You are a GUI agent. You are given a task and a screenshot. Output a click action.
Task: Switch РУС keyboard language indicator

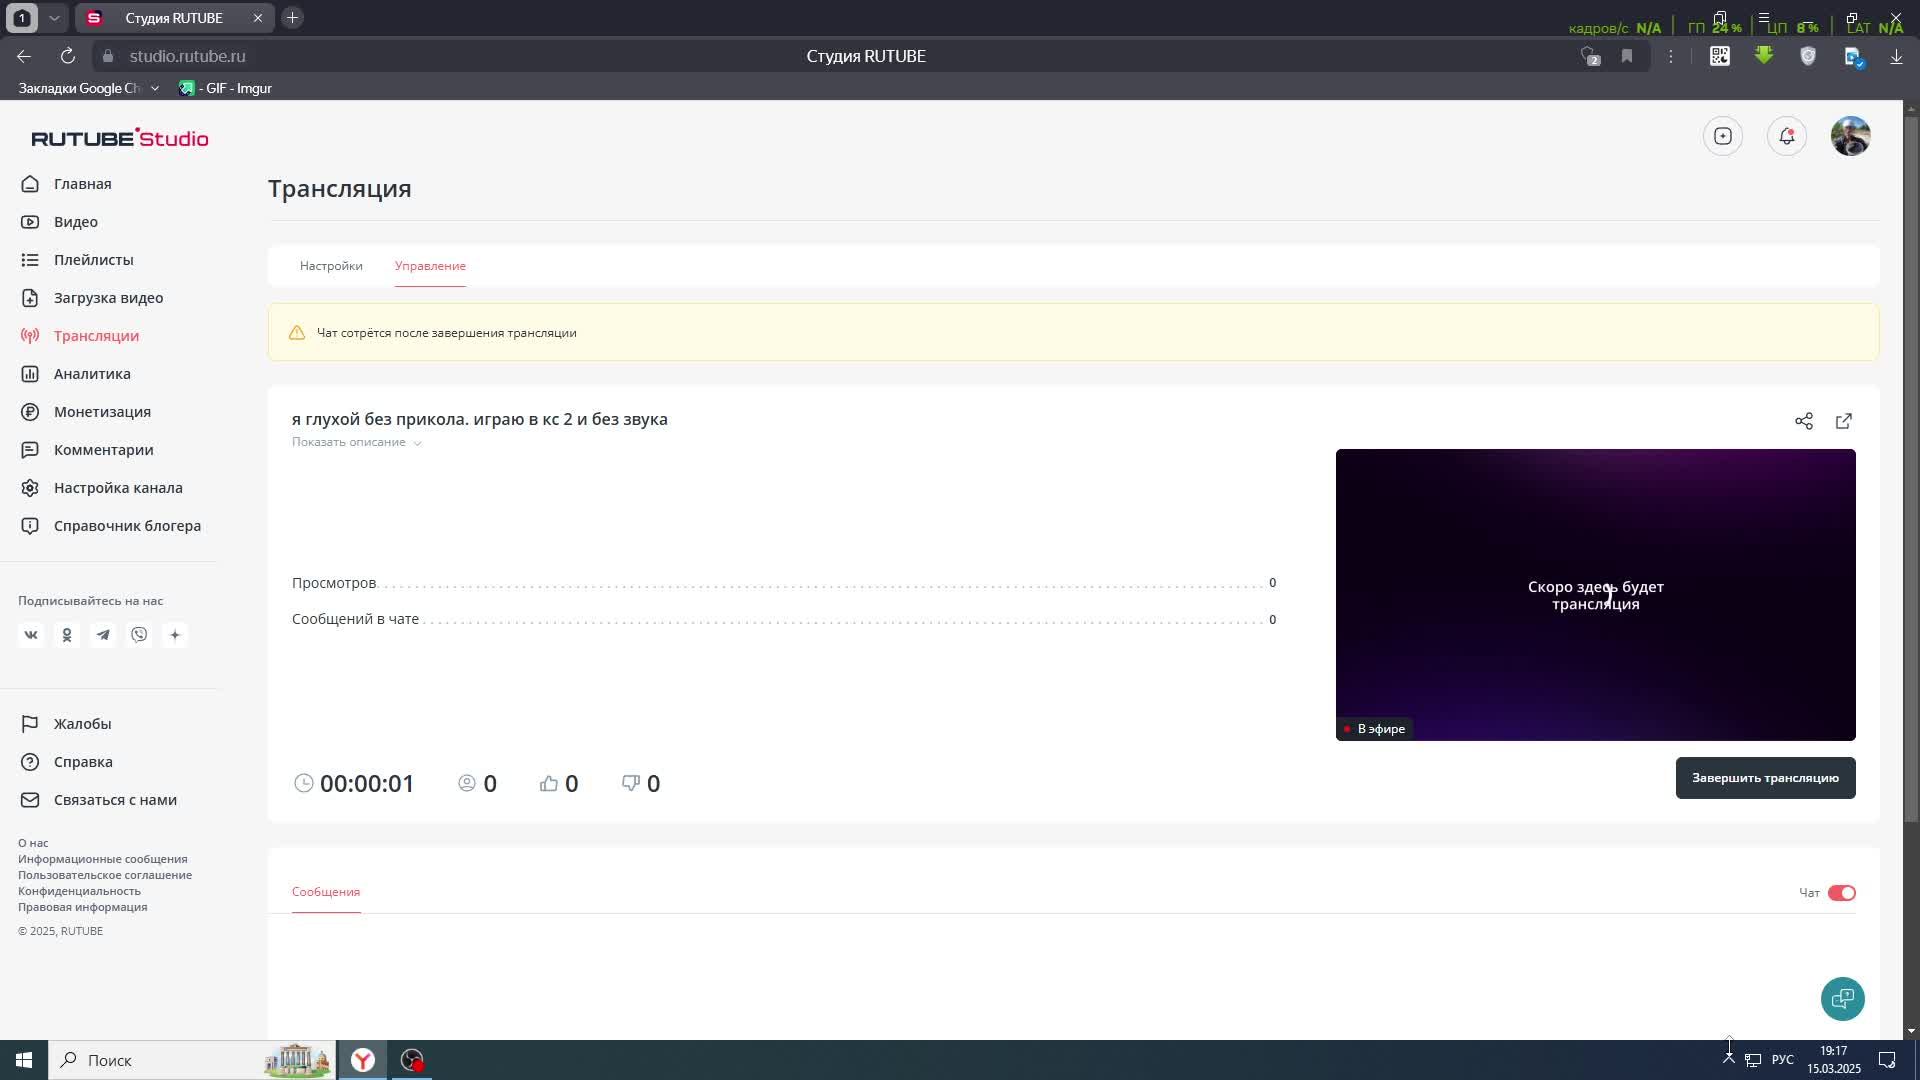tap(1782, 1060)
